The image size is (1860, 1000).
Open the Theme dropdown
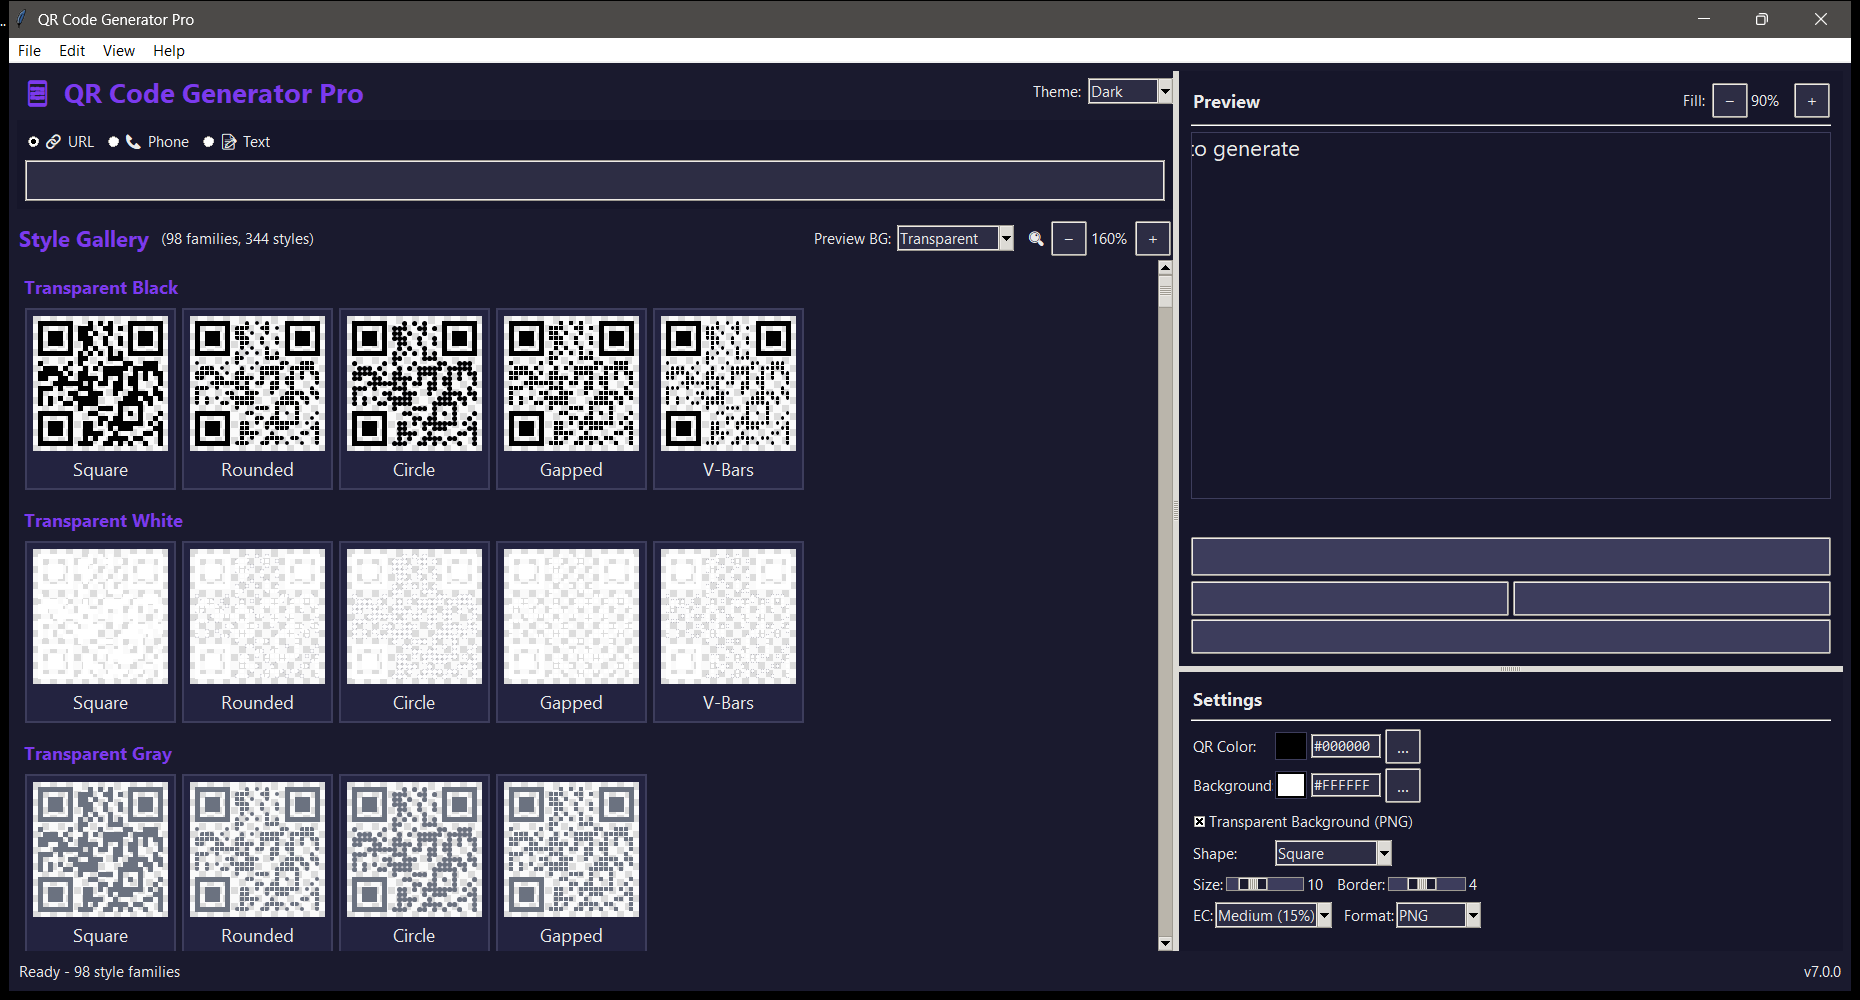[x=1165, y=91]
